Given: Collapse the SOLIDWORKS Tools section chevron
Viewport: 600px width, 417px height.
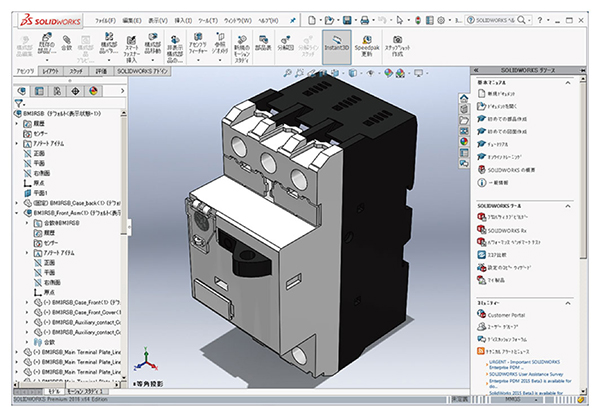Looking at the screenshot, I should [568, 206].
